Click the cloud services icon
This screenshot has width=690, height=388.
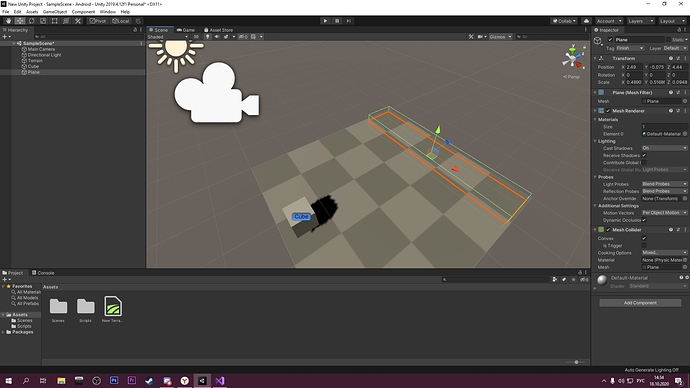click(586, 21)
